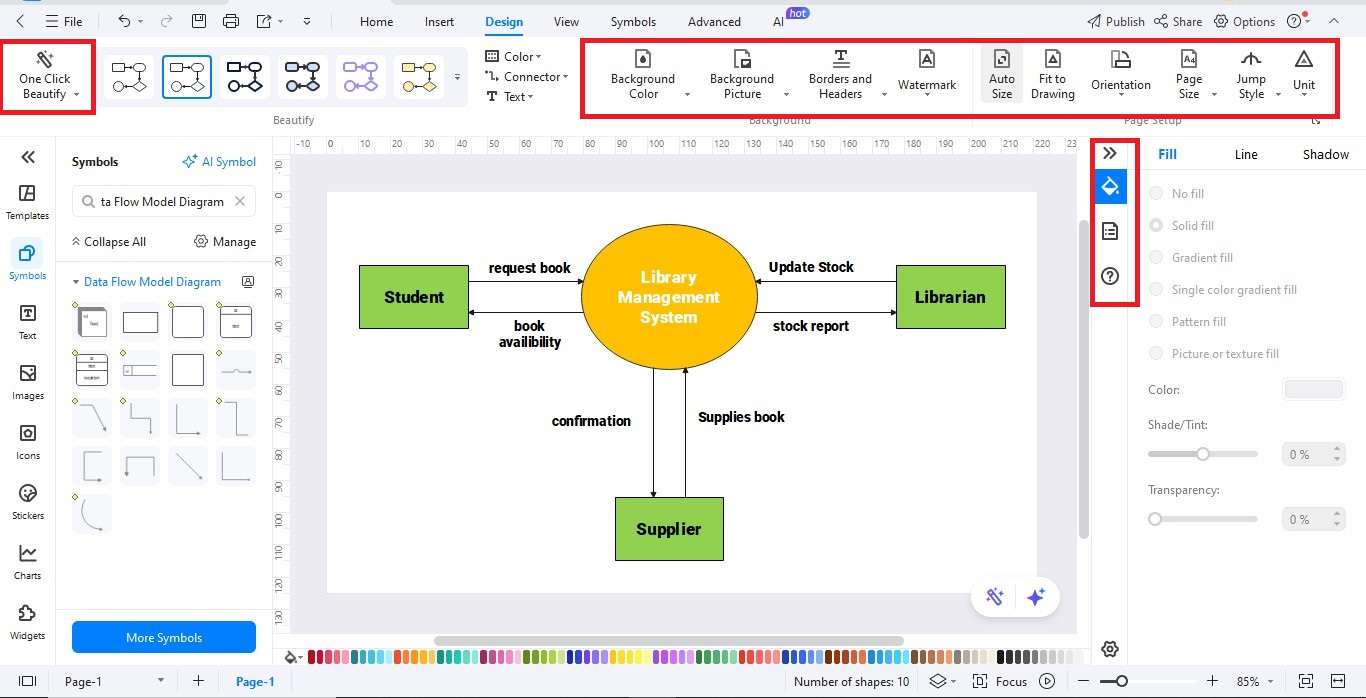Open the Options dropdown

pos(1244,21)
